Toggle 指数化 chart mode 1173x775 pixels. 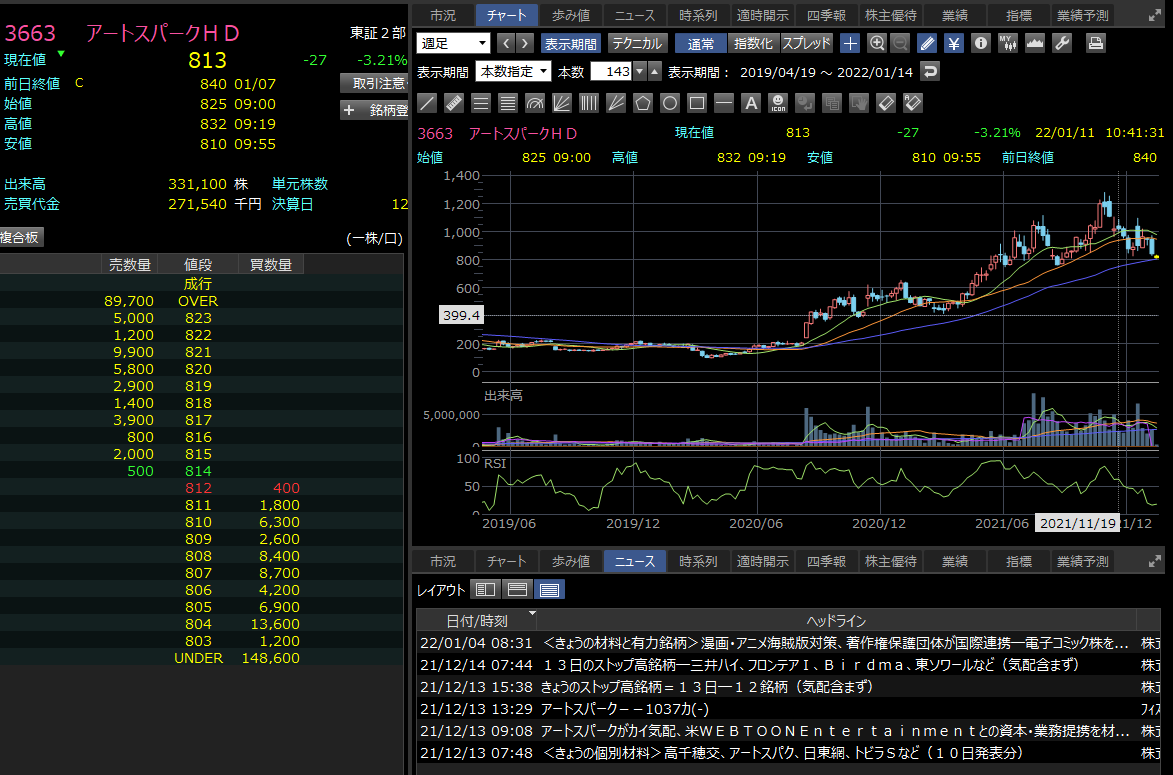click(752, 43)
